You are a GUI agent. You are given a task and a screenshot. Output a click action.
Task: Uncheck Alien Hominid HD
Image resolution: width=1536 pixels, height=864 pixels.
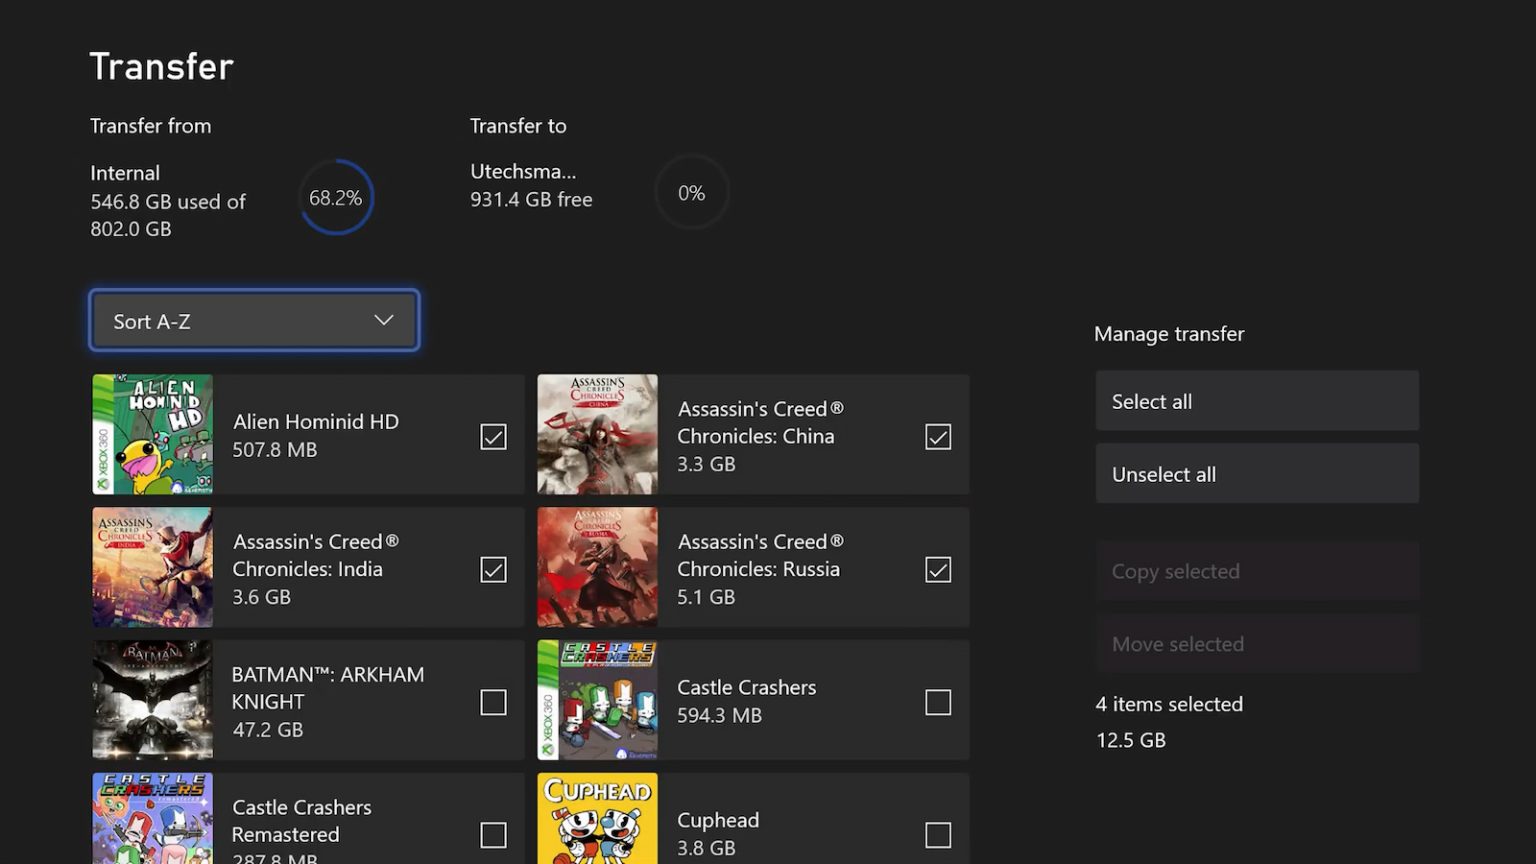pyautogui.click(x=493, y=436)
